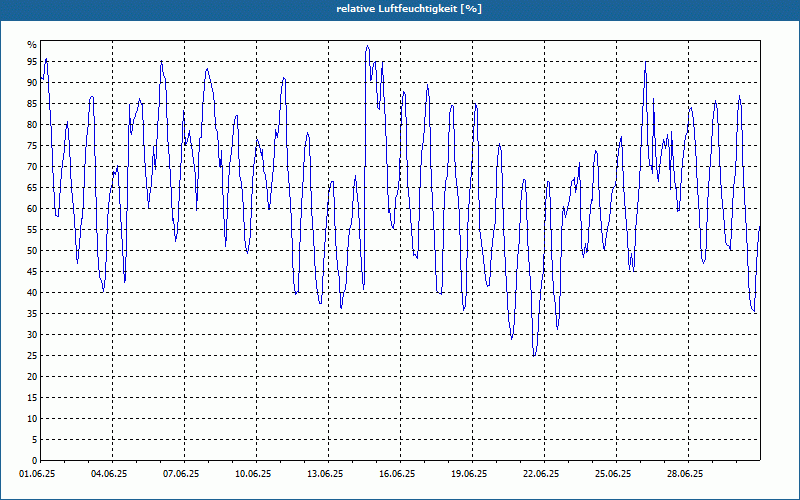The width and height of the screenshot is (800, 500).
Task: Click the y-axis value 70
Action: pyautogui.click(x=32, y=166)
